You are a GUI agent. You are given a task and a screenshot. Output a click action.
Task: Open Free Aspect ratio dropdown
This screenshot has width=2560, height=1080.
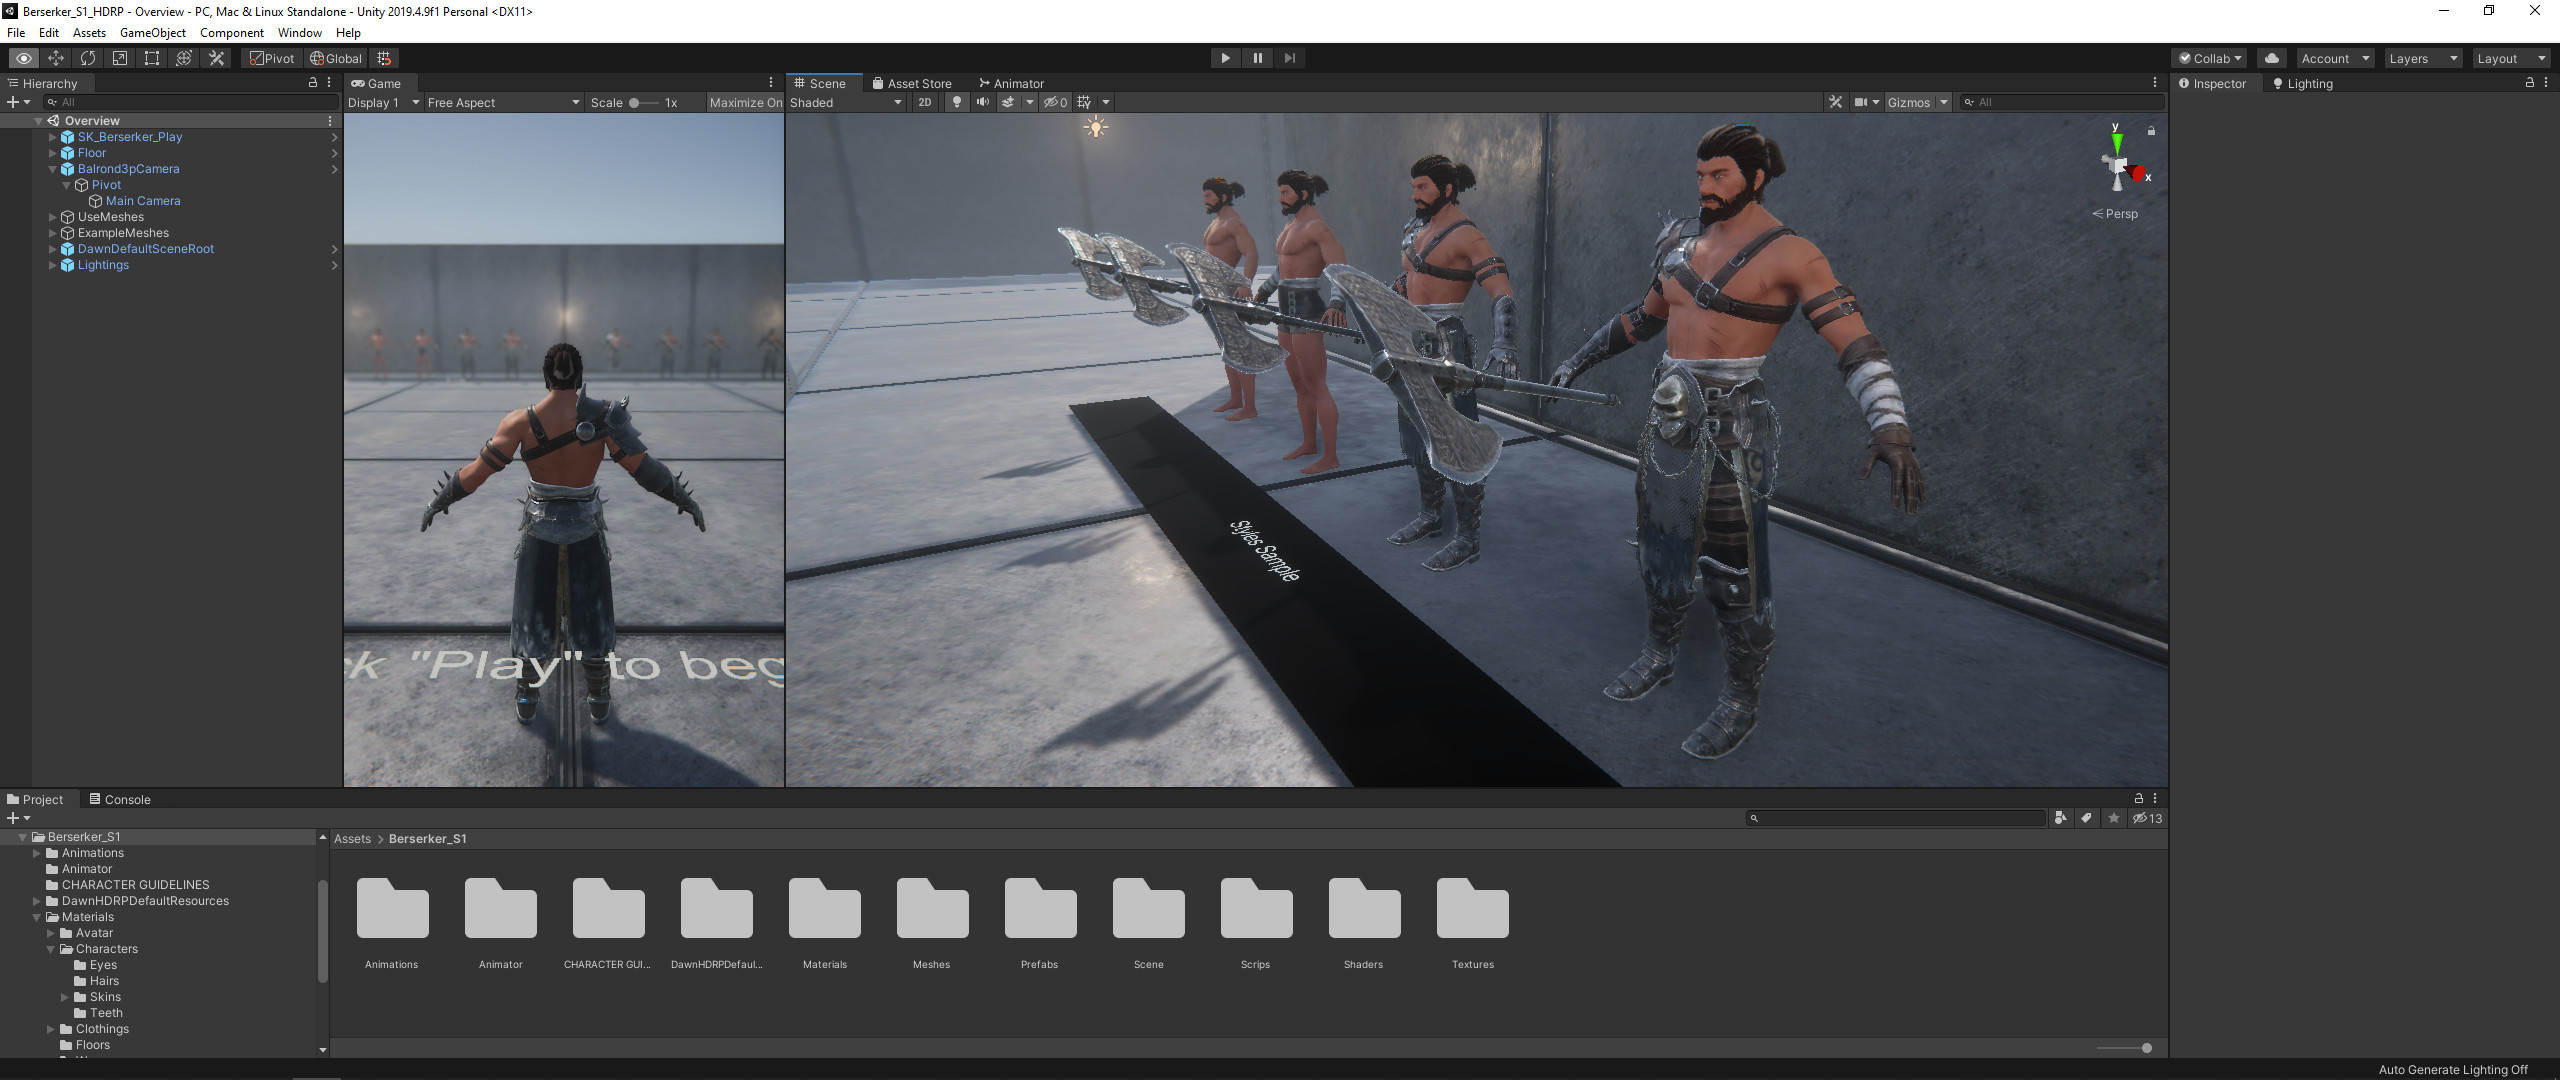coord(503,102)
